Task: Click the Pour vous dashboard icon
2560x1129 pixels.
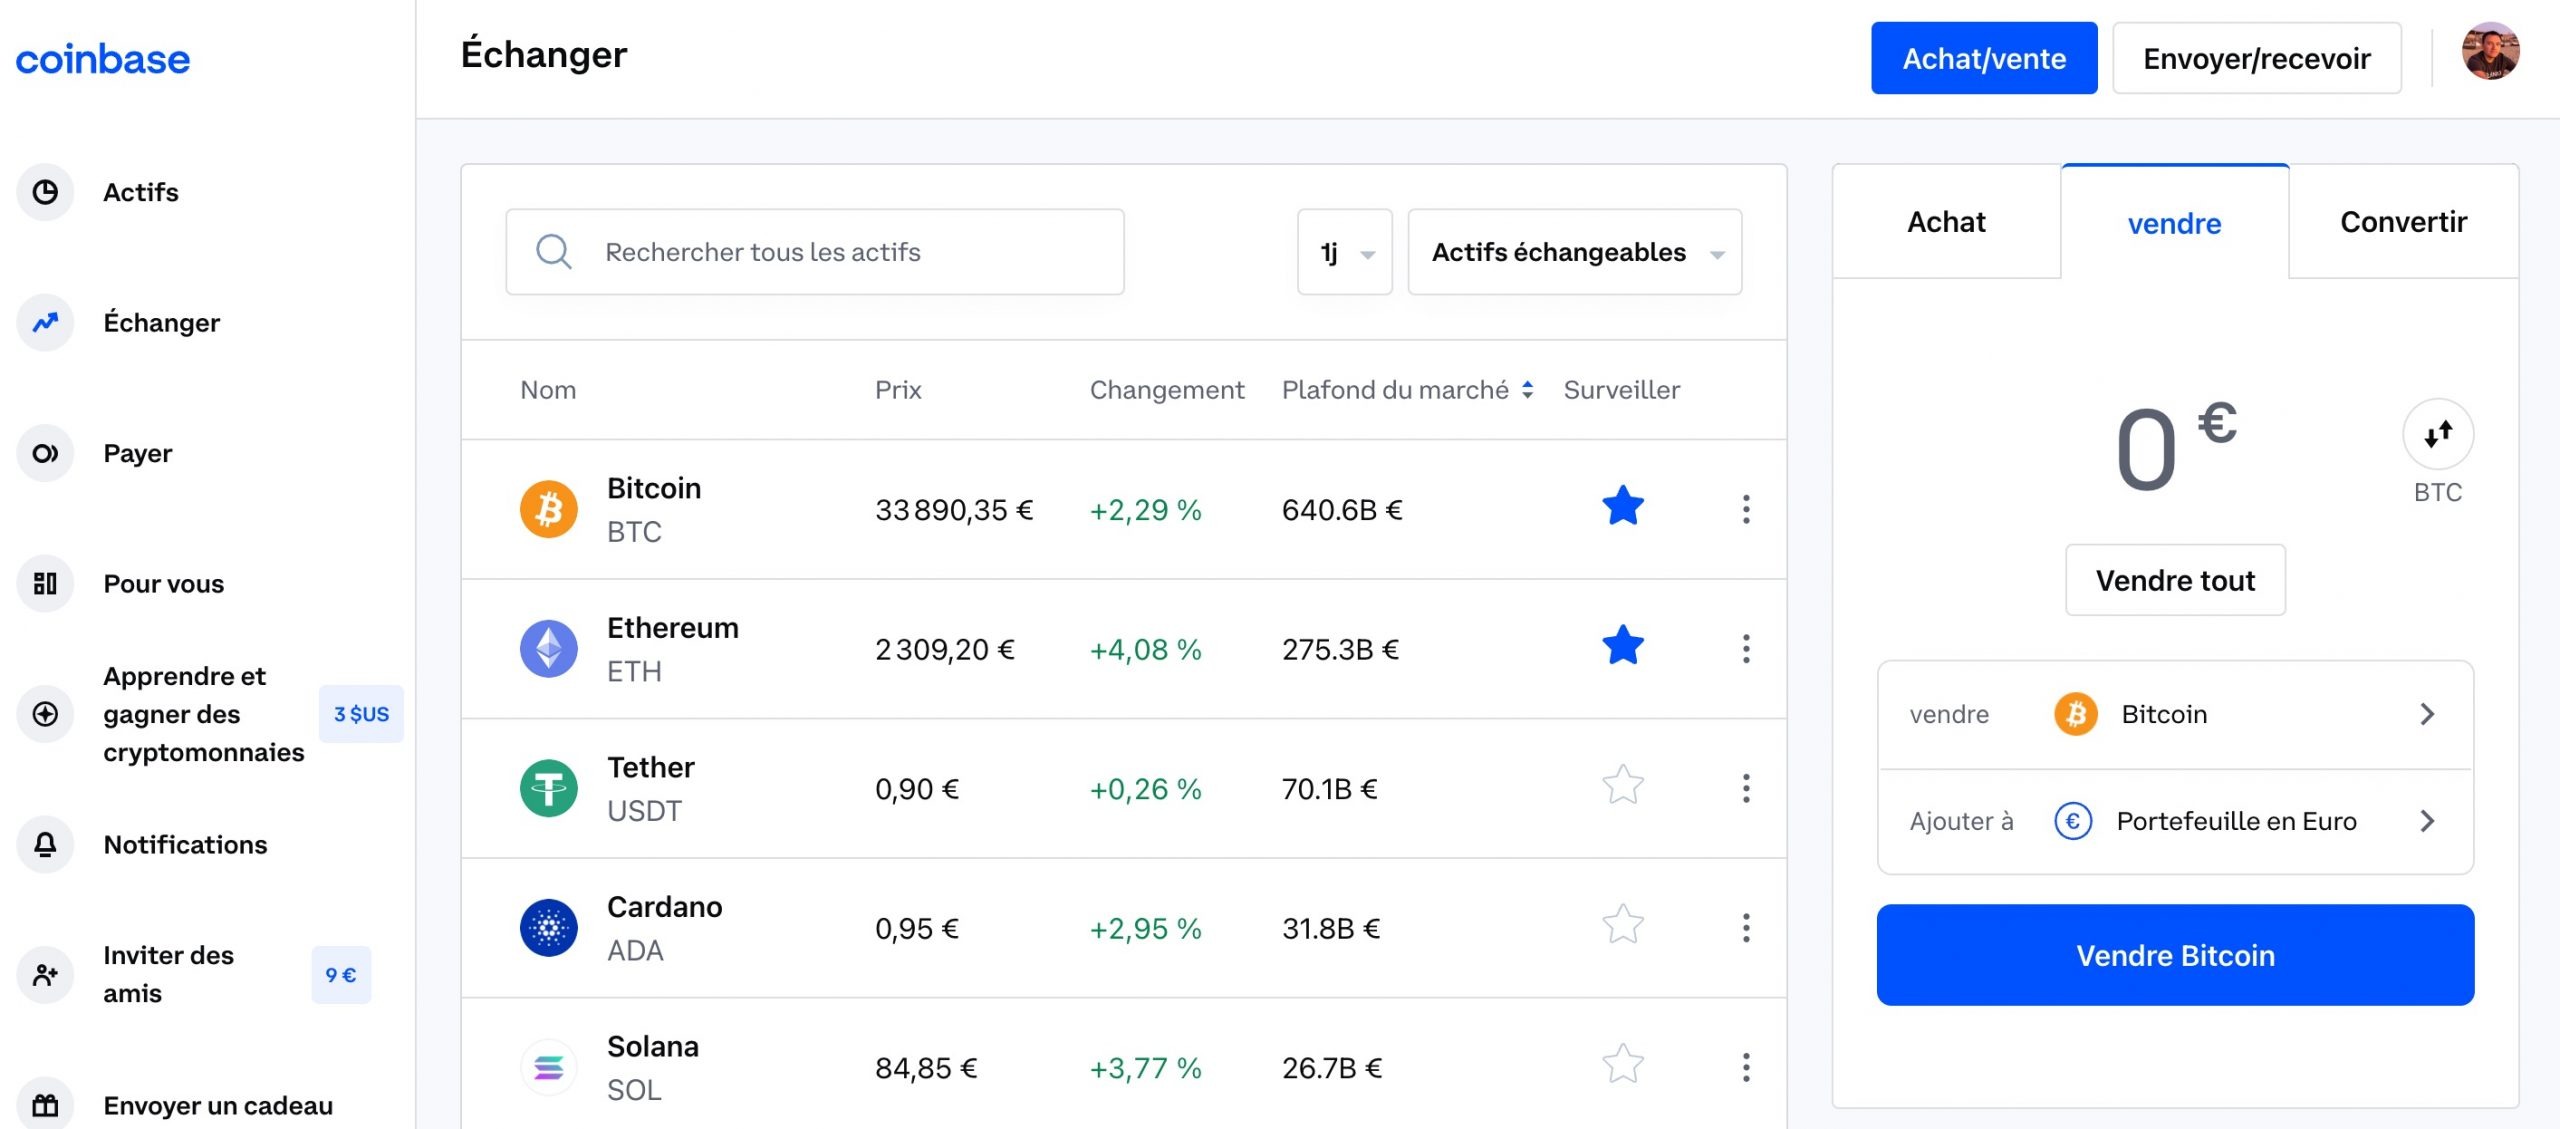Action: (x=45, y=584)
